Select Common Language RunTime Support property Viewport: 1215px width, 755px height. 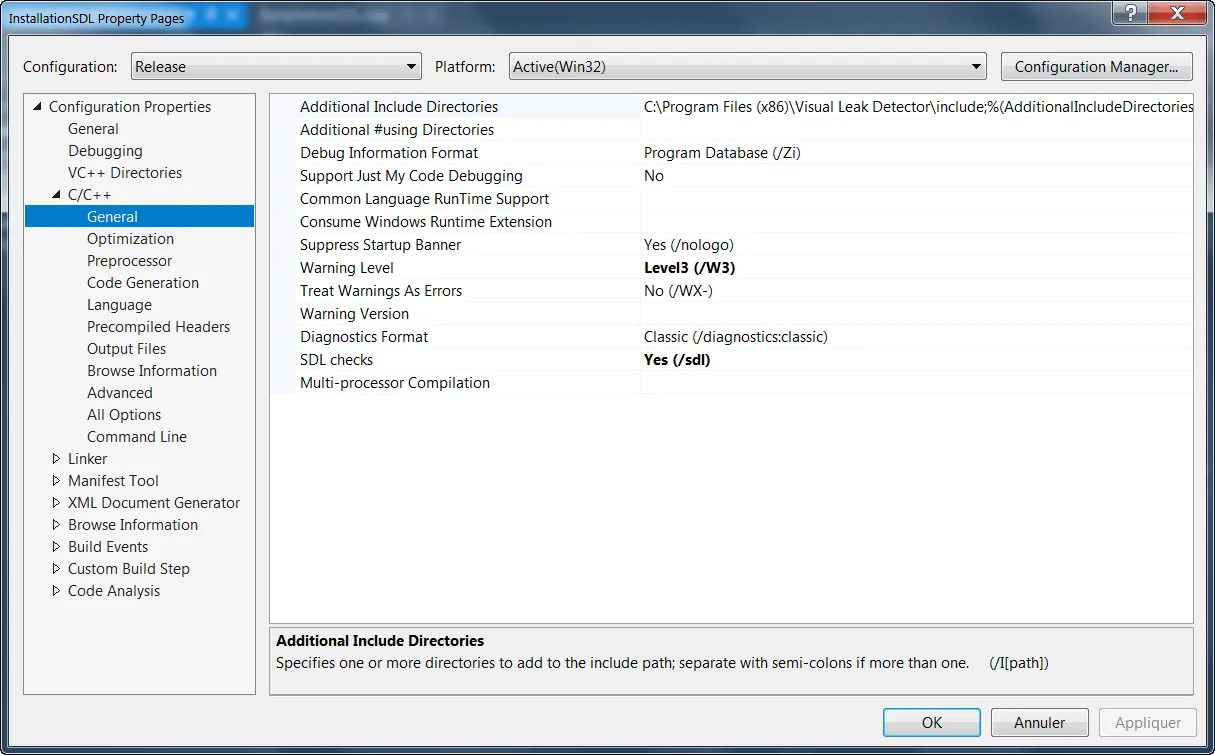point(424,199)
